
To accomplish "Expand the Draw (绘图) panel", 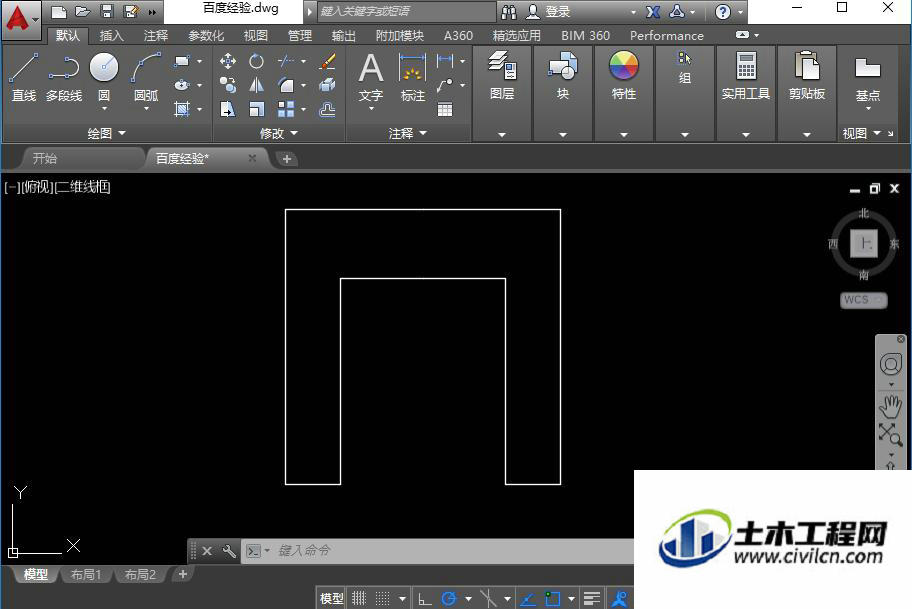I will pyautogui.click(x=106, y=133).
